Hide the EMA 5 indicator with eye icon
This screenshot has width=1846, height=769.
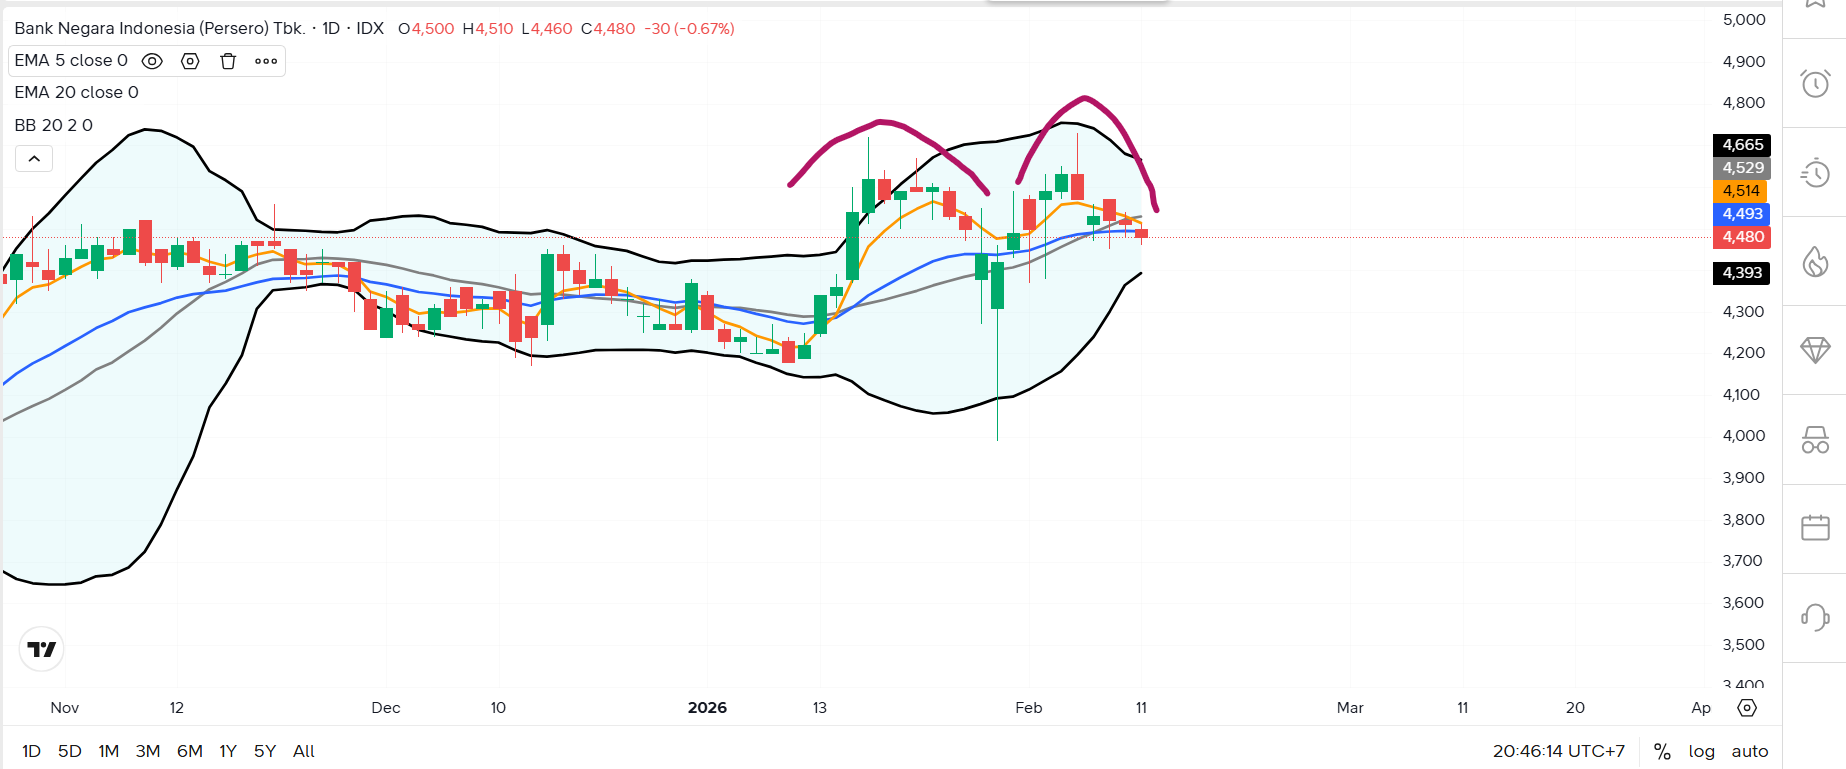(x=152, y=61)
